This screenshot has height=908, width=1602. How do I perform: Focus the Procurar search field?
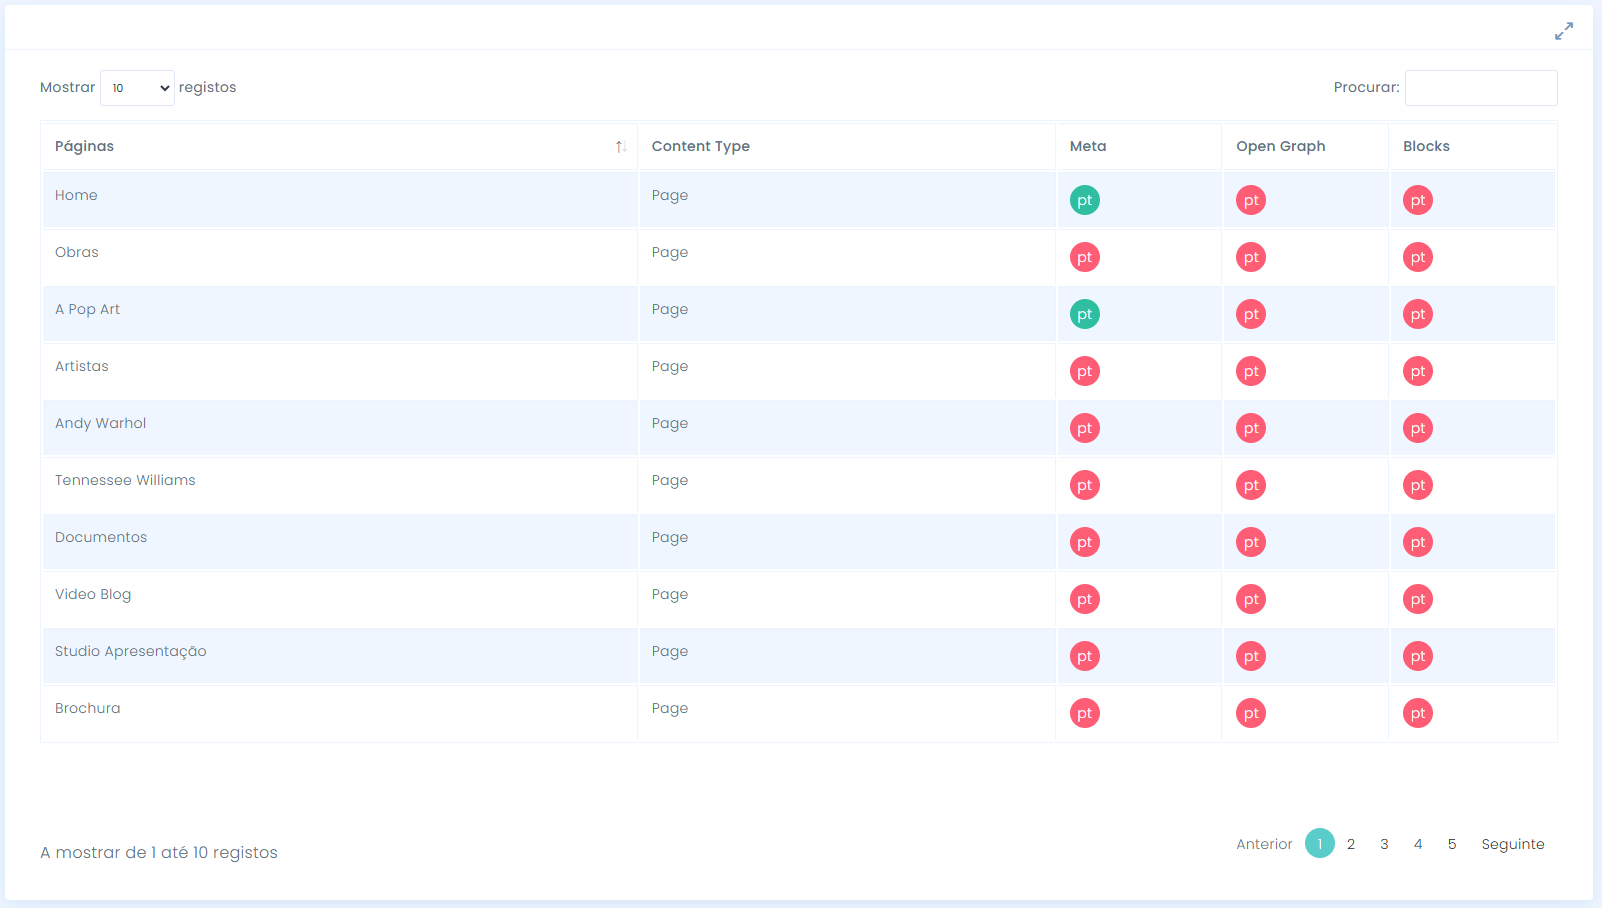(1480, 88)
